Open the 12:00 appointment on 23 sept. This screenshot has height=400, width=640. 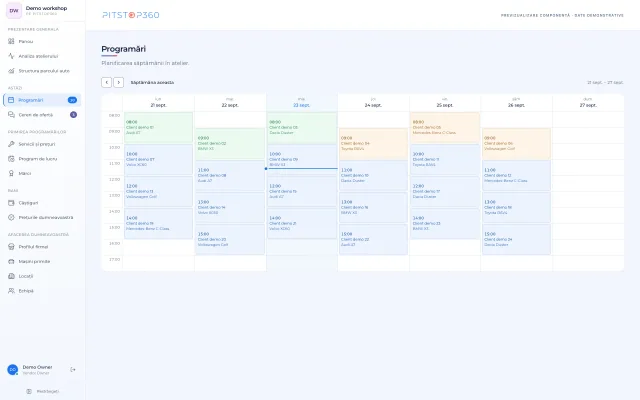pyautogui.click(x=302, y=191)
